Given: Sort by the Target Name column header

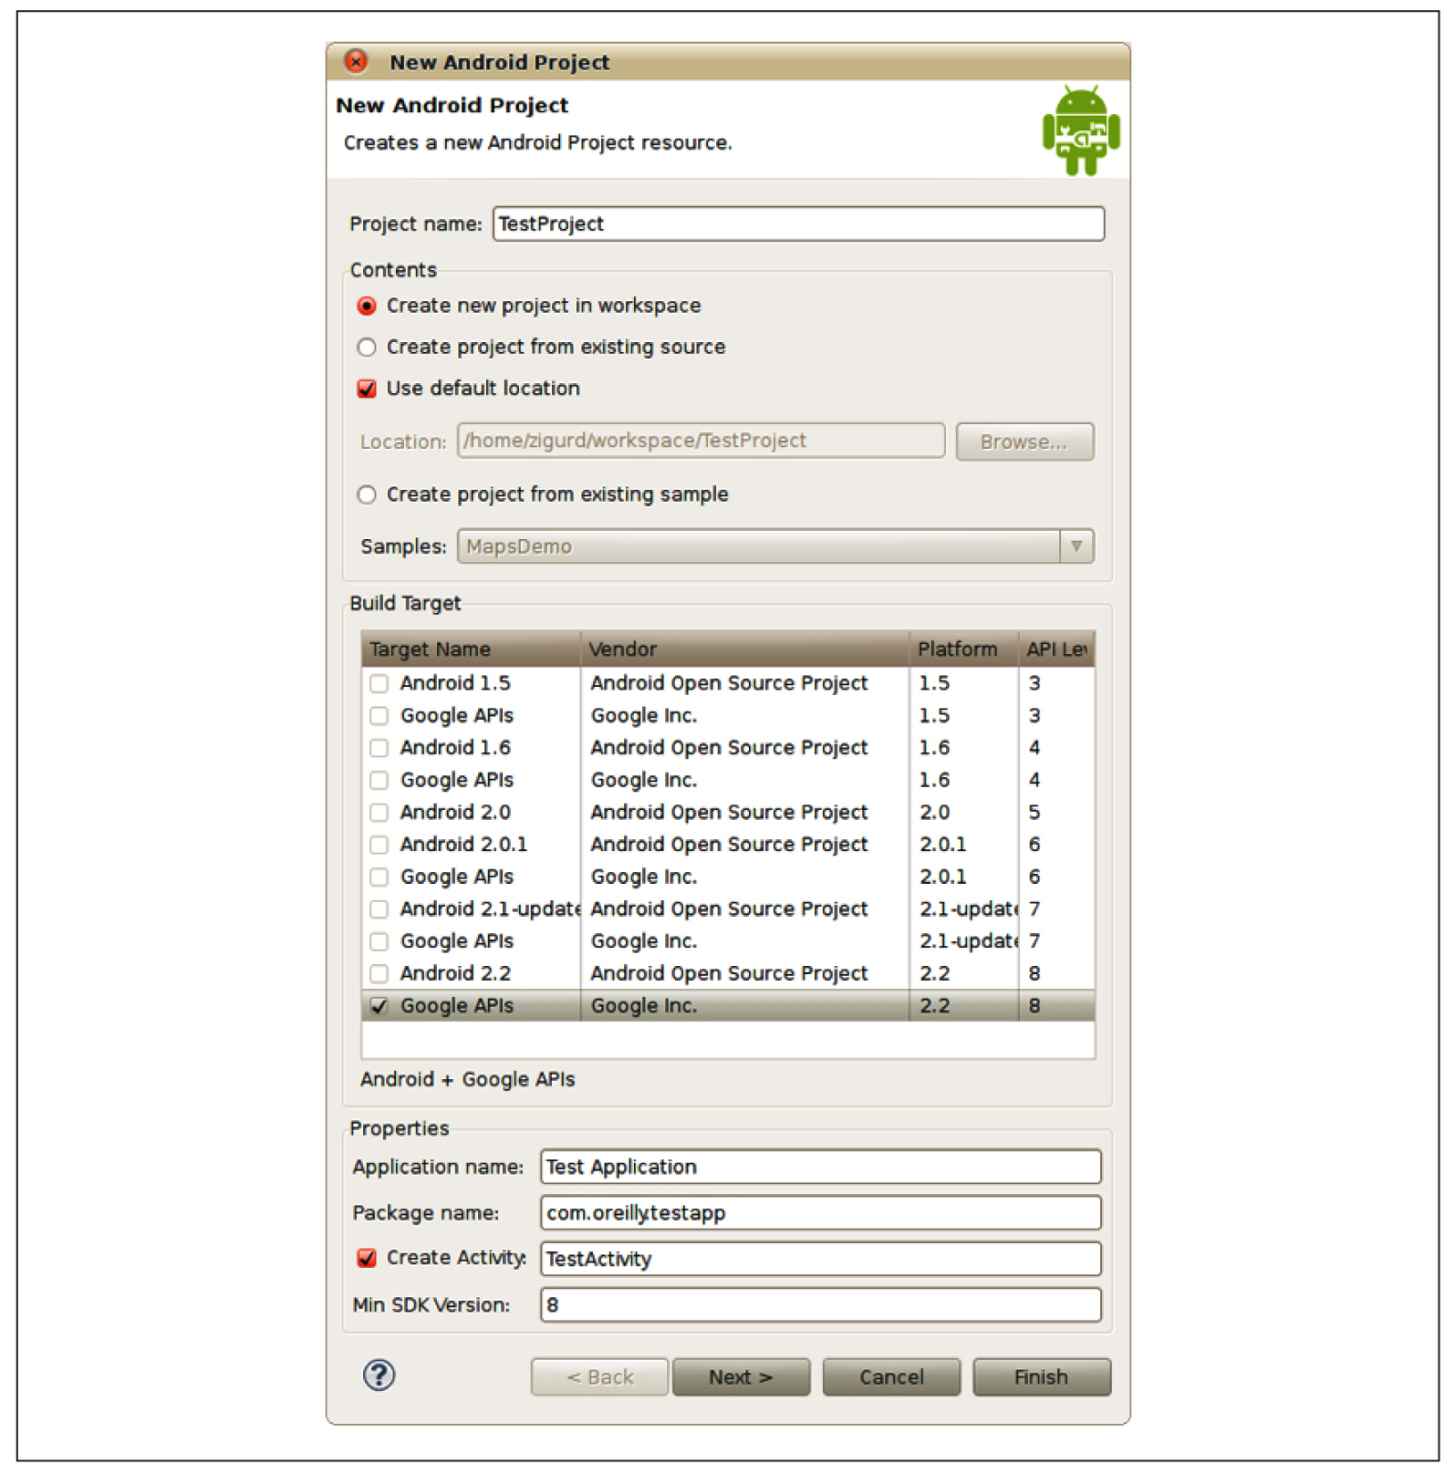Looking at the screenshot, I should click(x=471, y=649).
